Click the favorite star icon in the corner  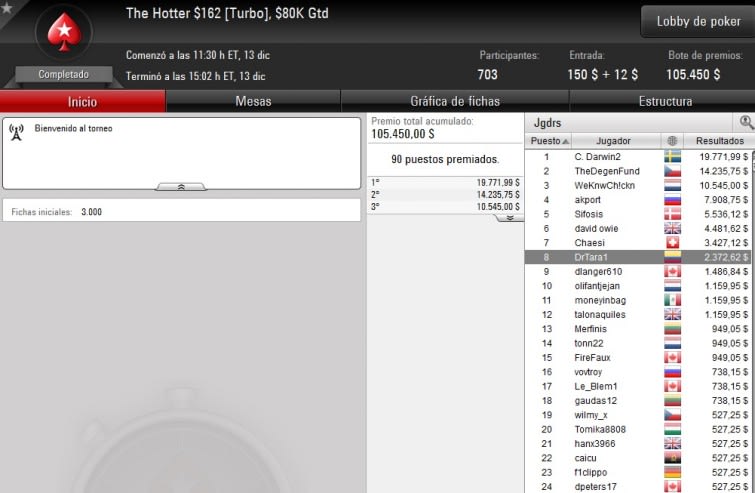6,7
